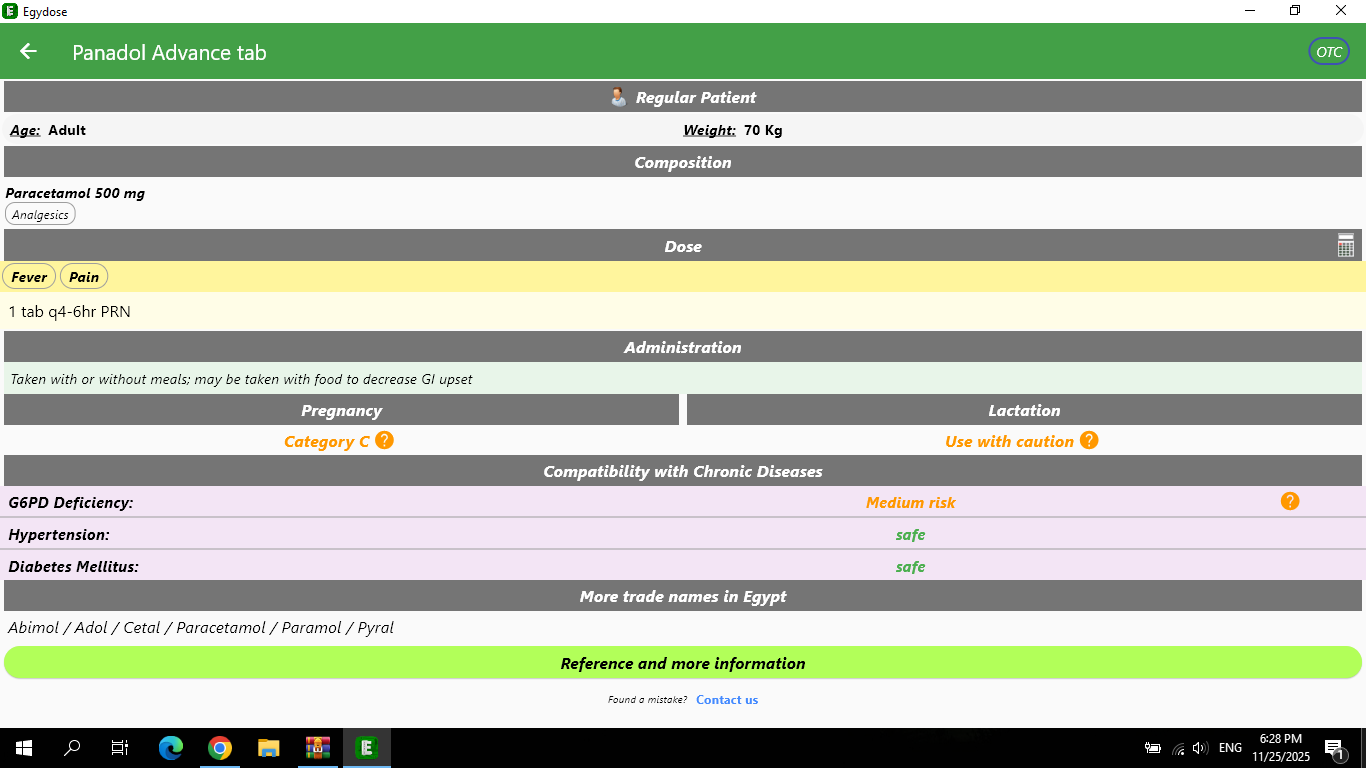Screen dimensions: 1366x768
Task: Click the G6PD Deficiency help icon
Action: click(x=1289, y=502)
